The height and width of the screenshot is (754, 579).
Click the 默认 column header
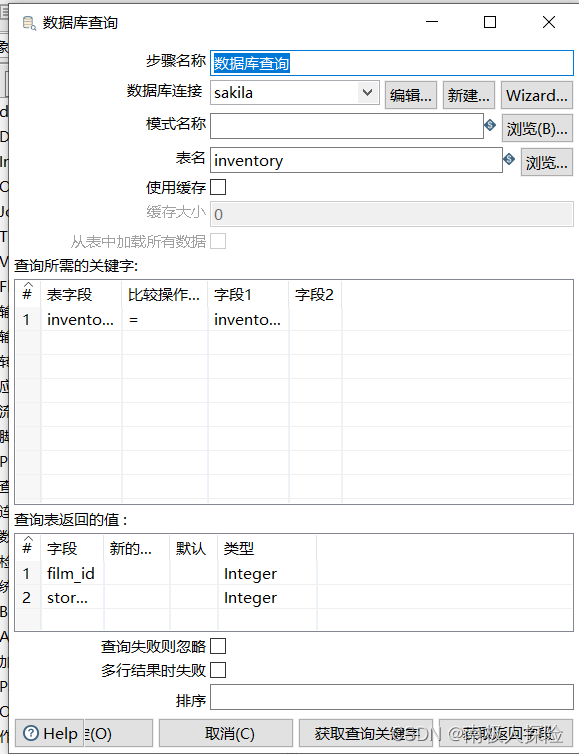[x=194, y=548]
